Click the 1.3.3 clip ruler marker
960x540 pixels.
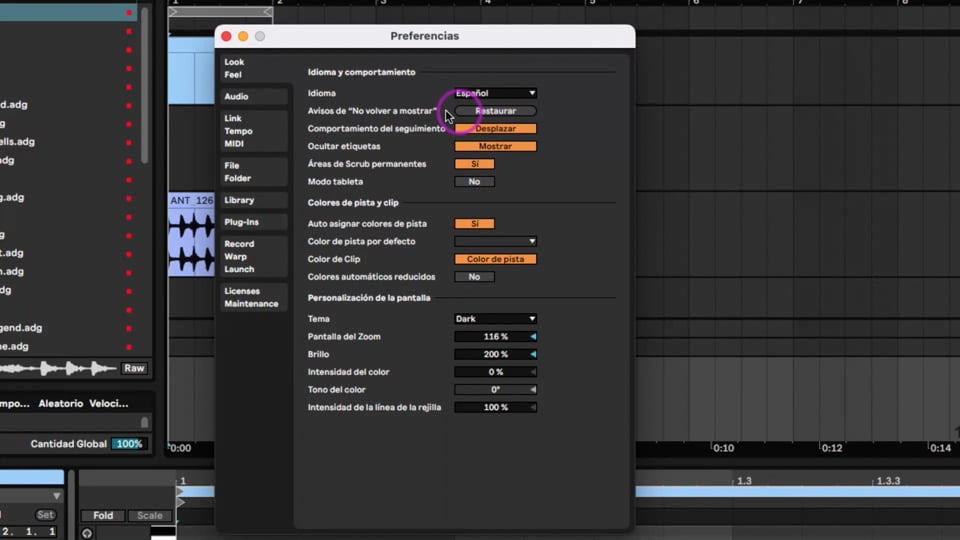click(x=888, y=481)
